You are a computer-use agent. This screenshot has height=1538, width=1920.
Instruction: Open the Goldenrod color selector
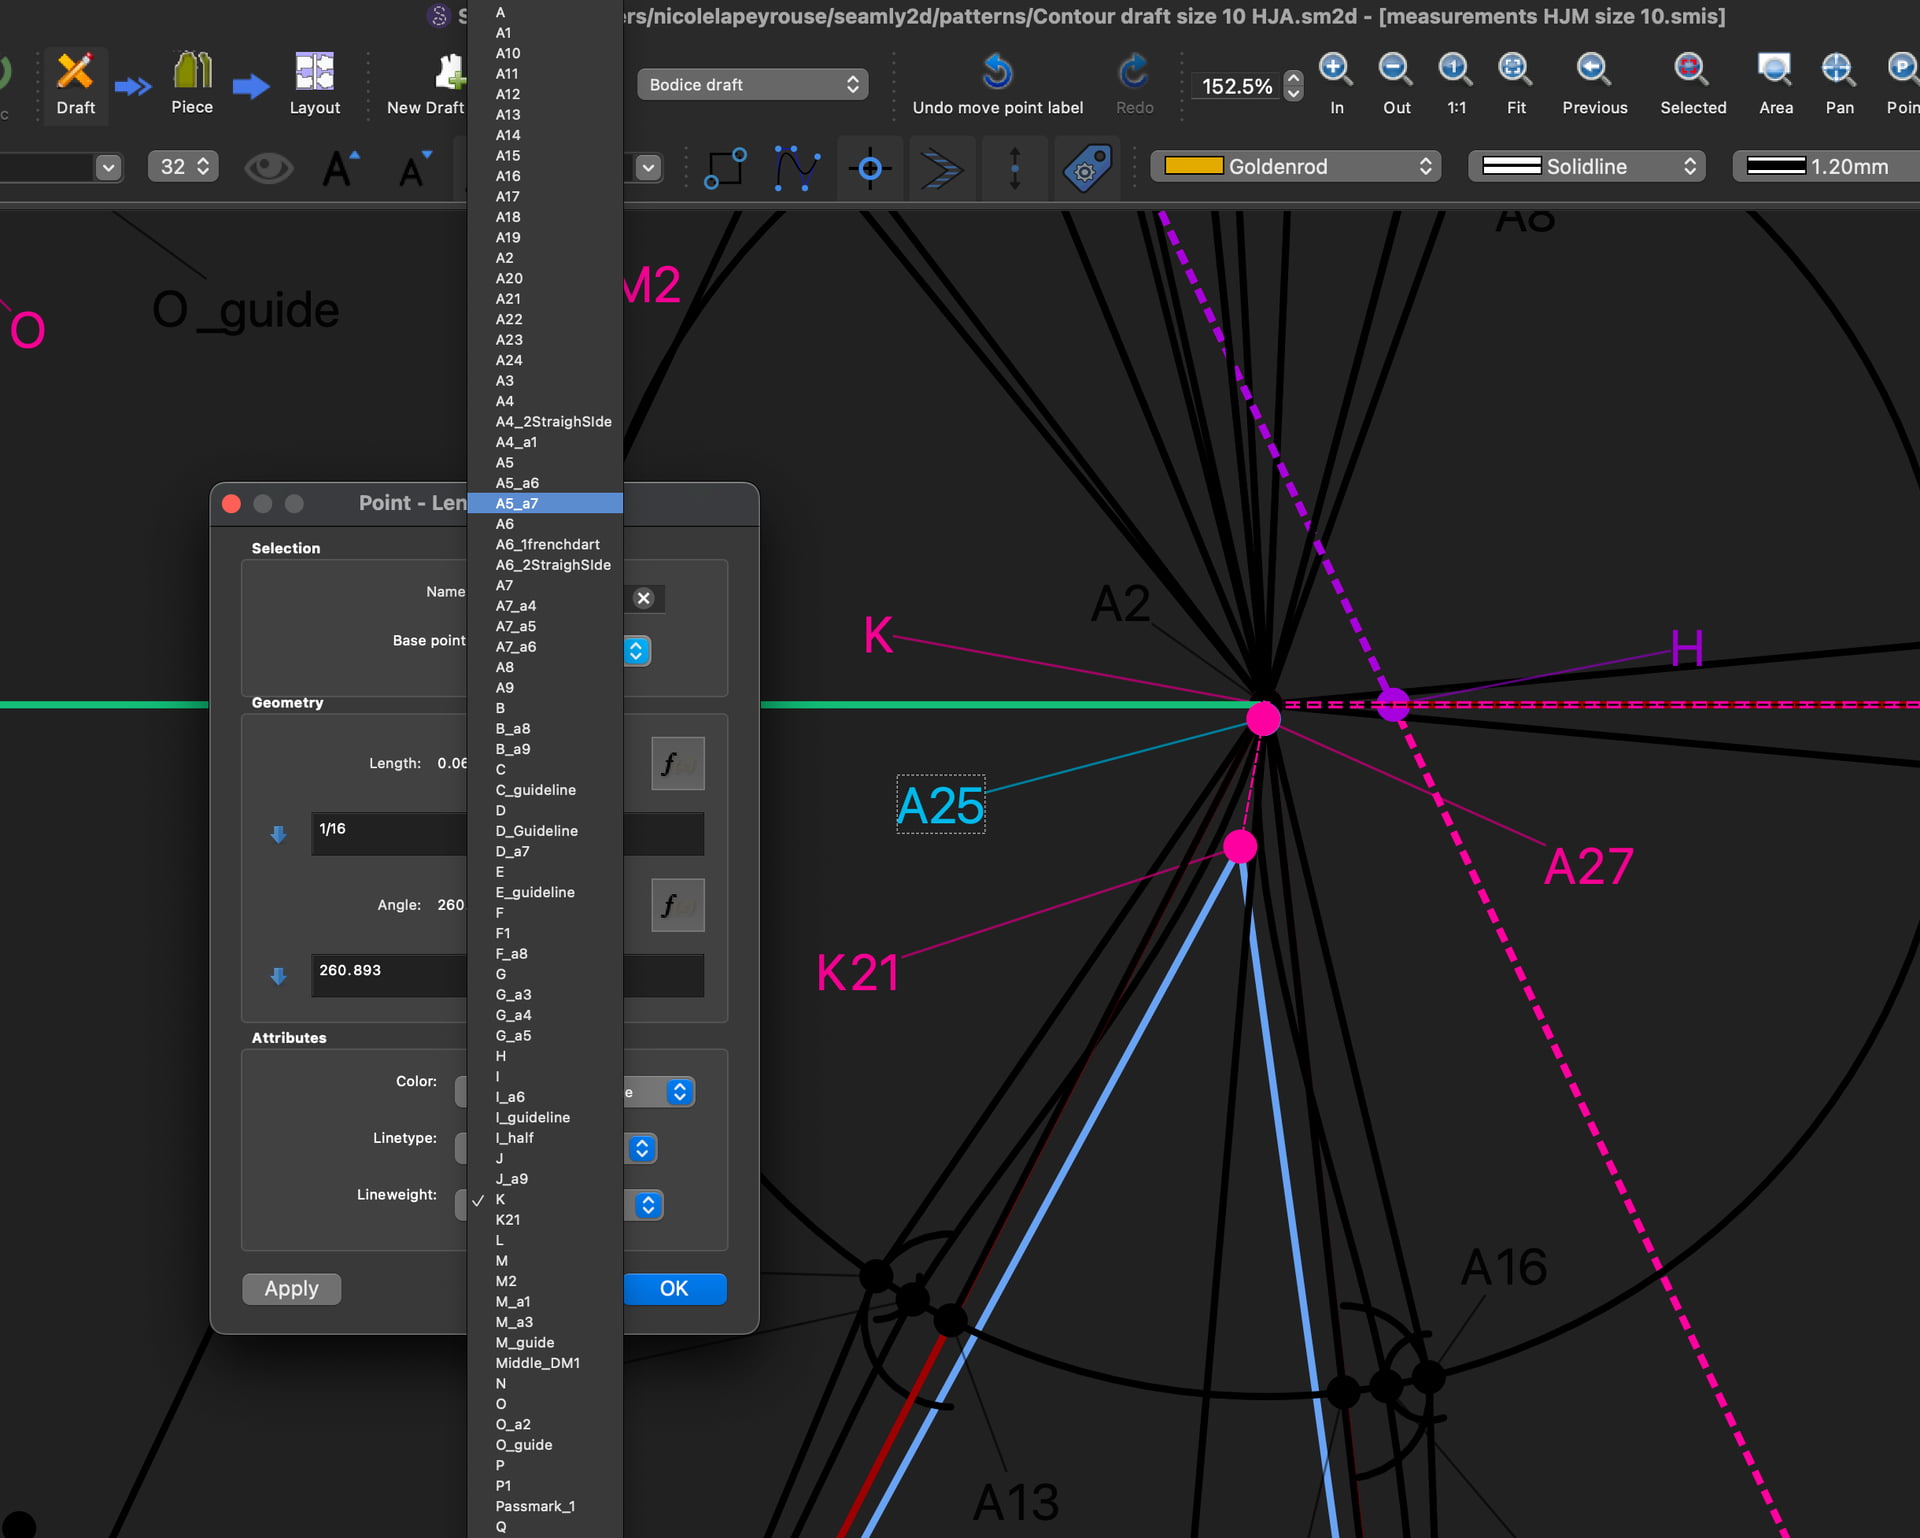point(1296,167)
